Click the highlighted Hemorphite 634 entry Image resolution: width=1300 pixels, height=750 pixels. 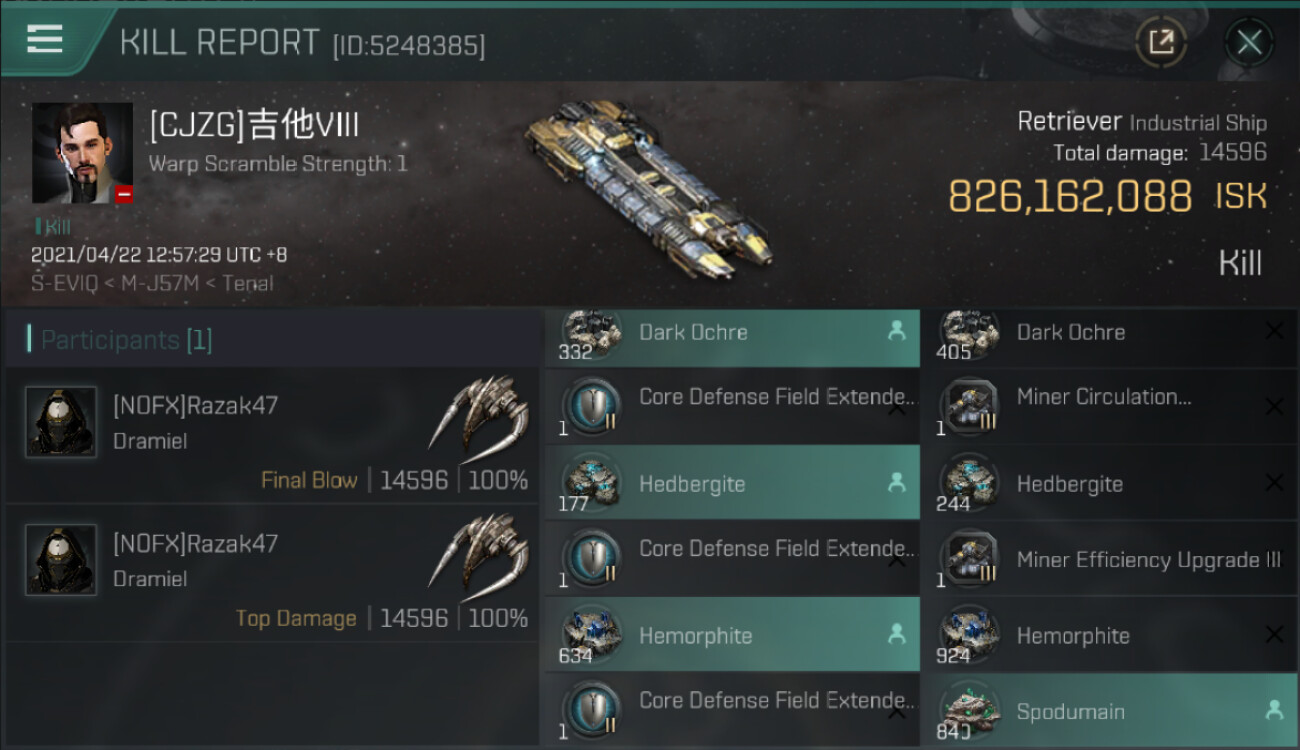pos(733,635)
